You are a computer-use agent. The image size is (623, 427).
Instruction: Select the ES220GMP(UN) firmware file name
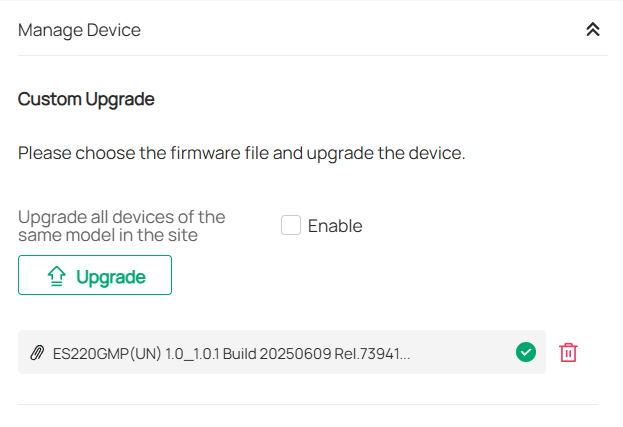tap(231, 353)
